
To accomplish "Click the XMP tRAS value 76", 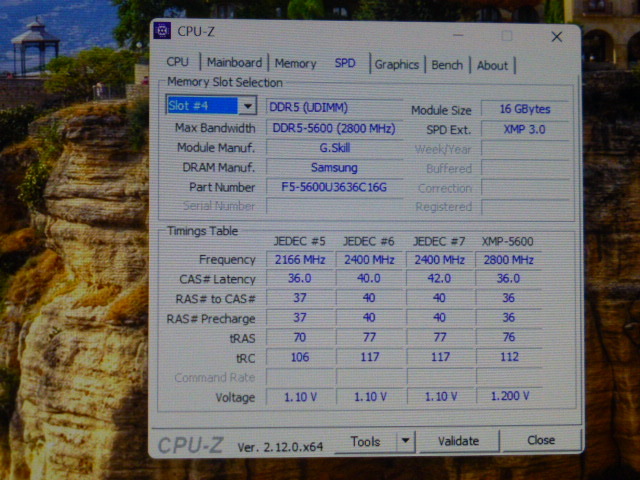I will point(509,337).
